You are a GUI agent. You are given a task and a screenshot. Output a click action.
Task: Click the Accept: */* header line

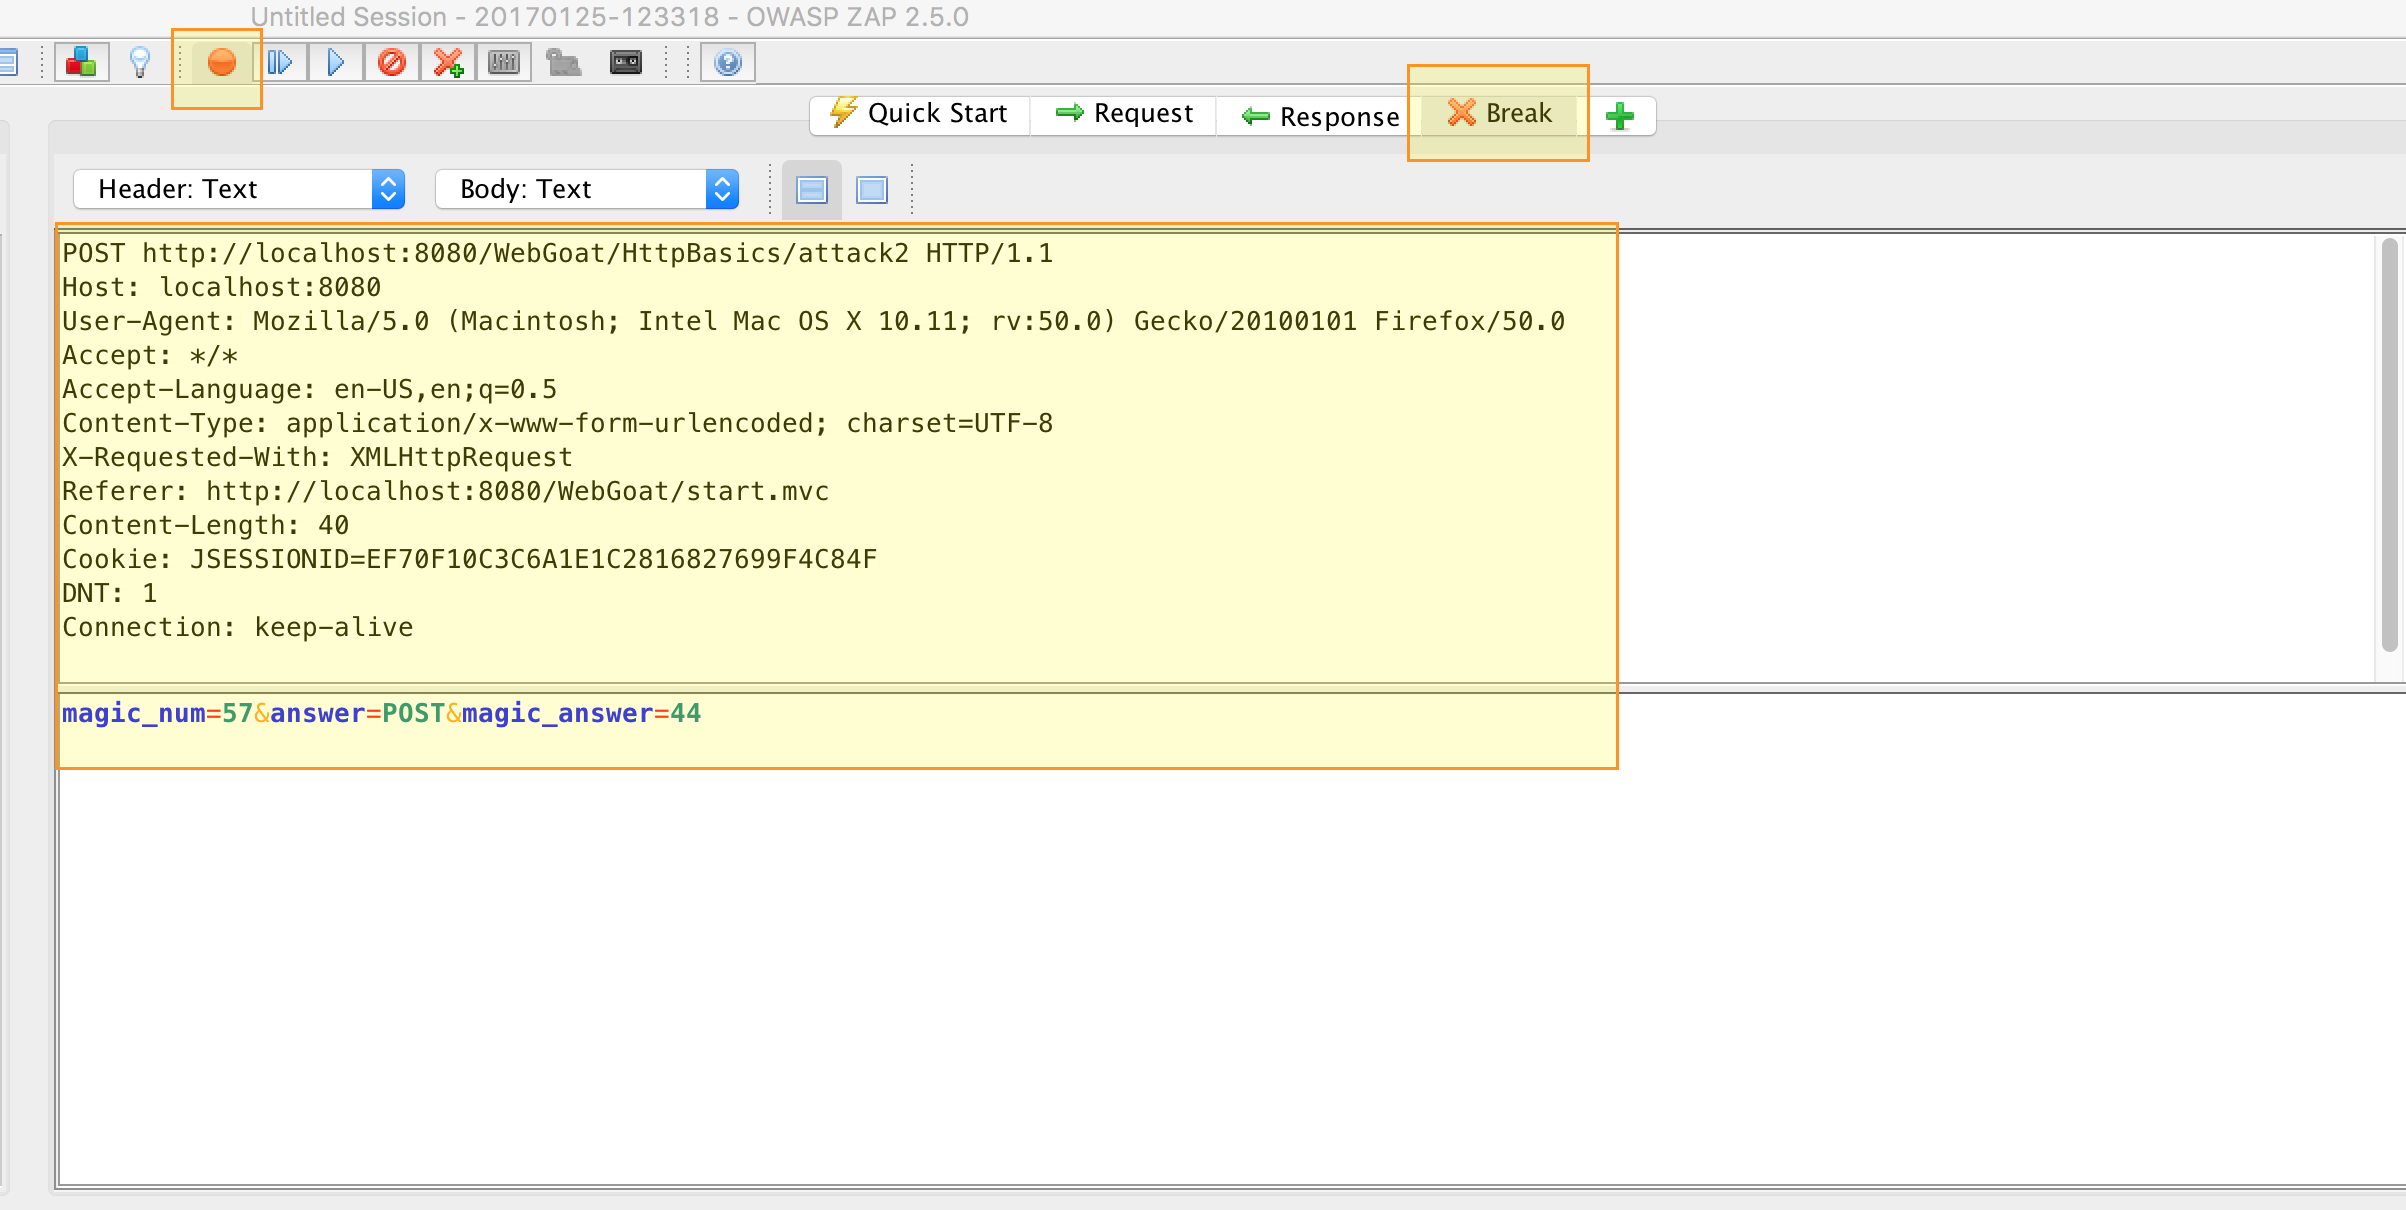(x=150, y=355)
